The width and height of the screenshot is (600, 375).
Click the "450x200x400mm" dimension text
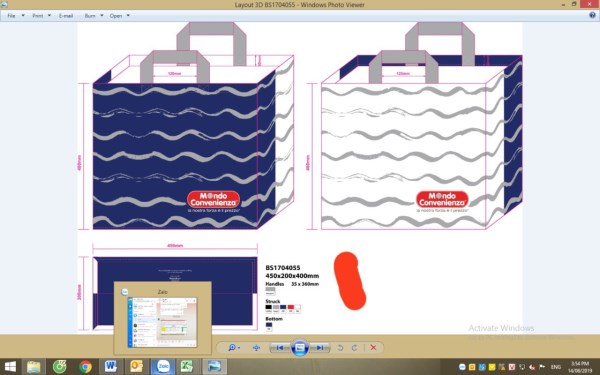click(292, 276)
